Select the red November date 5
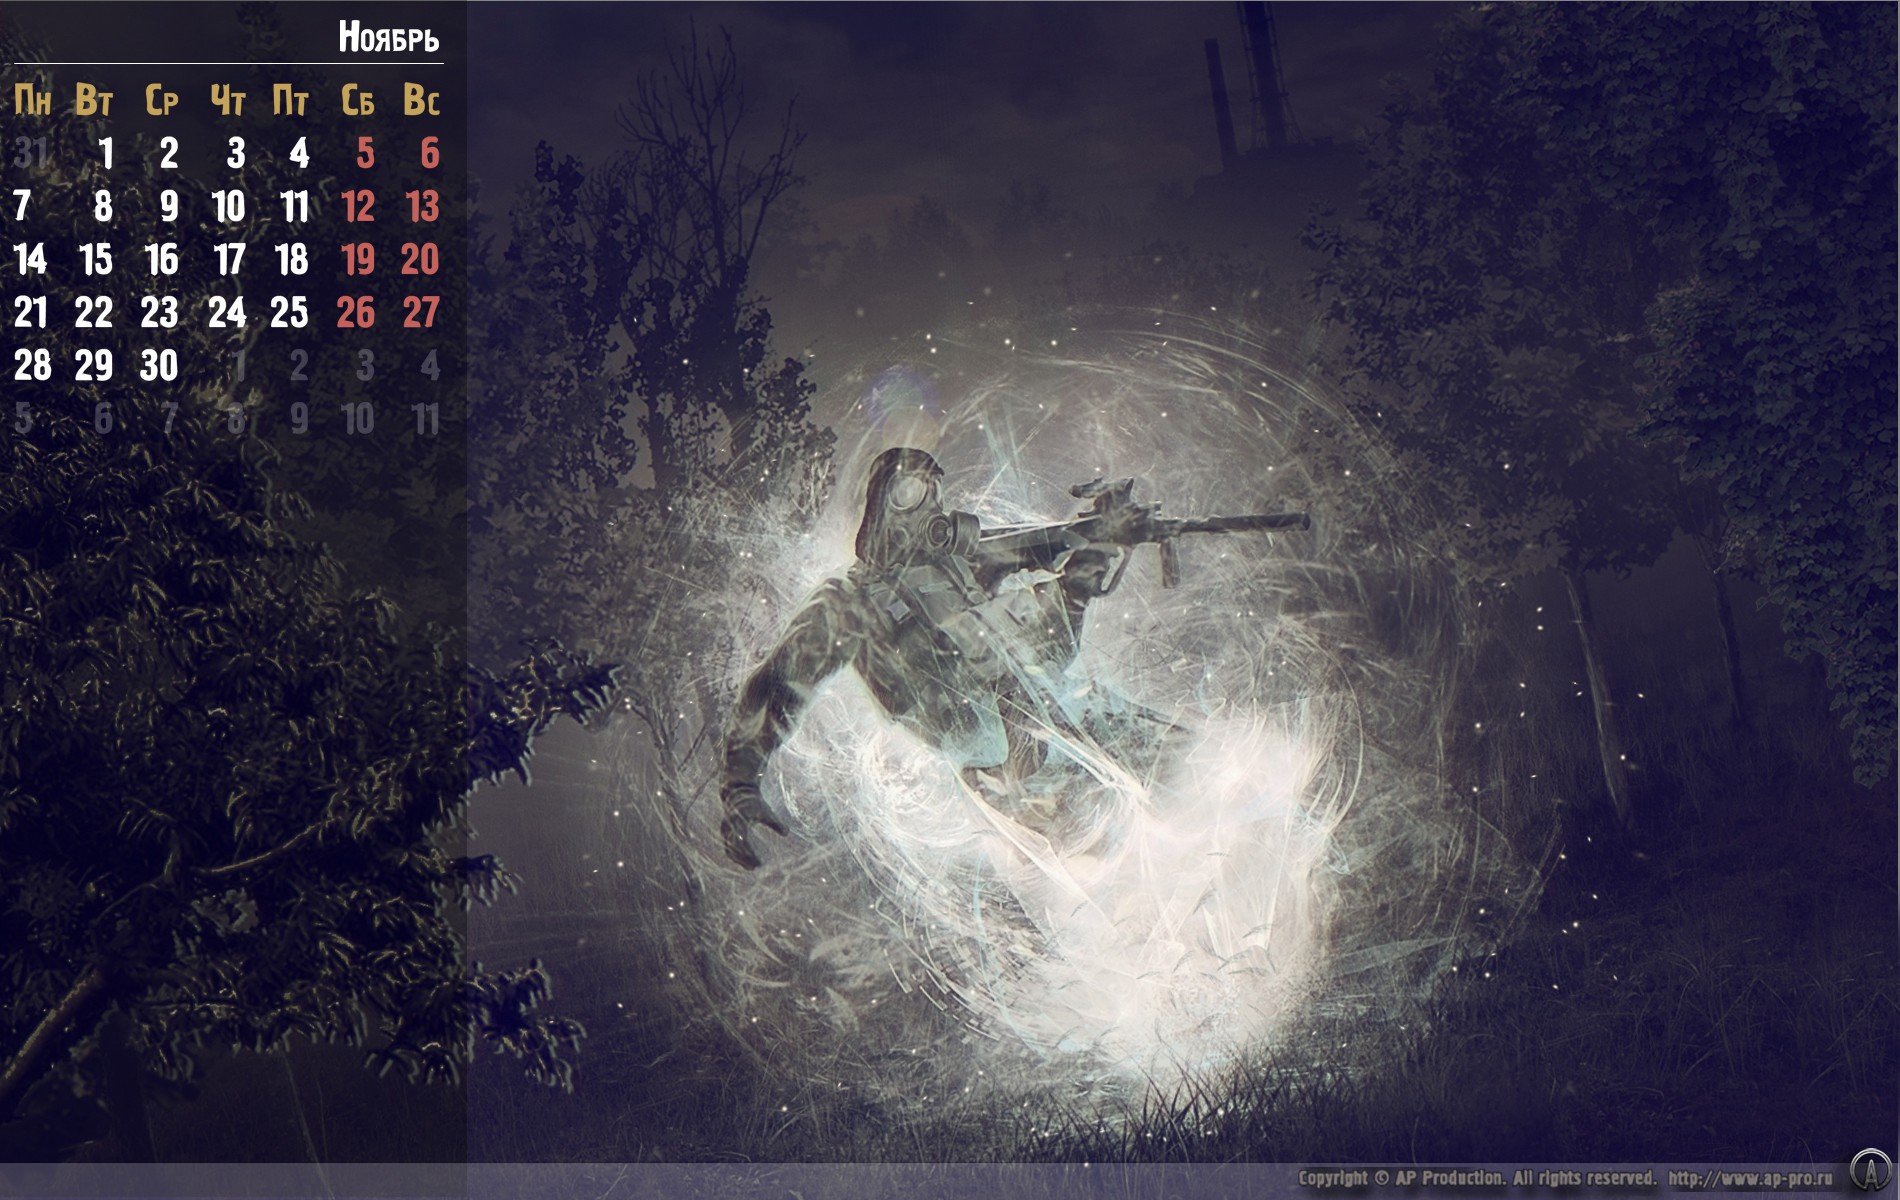This screenshot has width=1900, height=1200. (365, 153)
